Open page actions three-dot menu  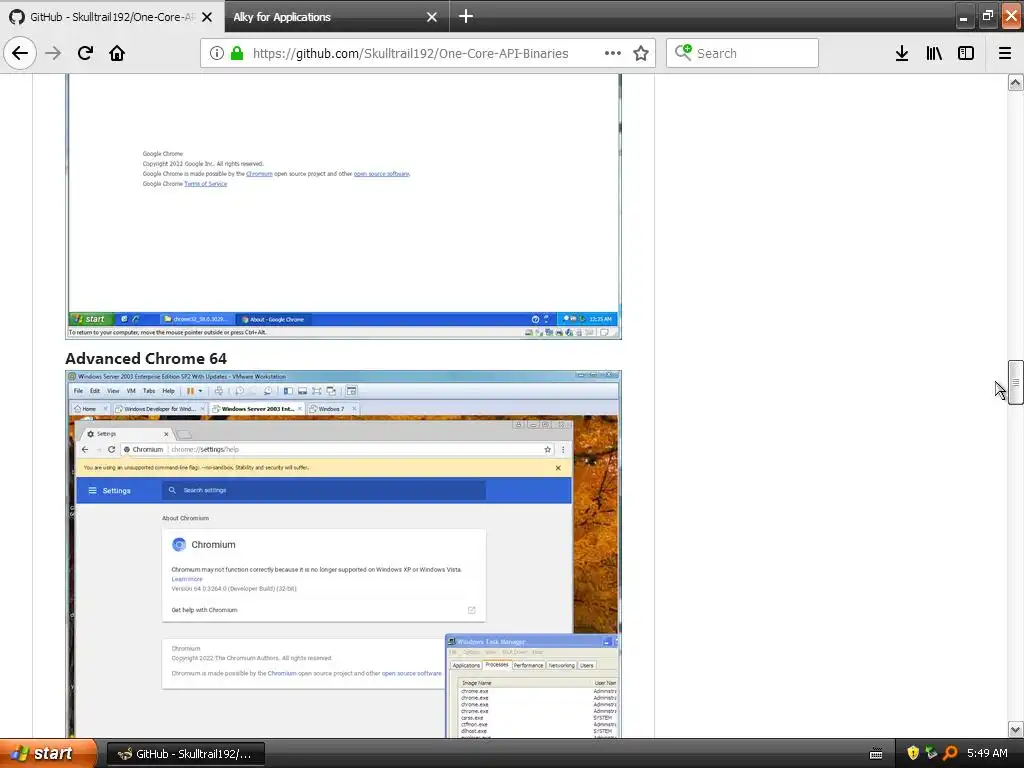[613, 54]
